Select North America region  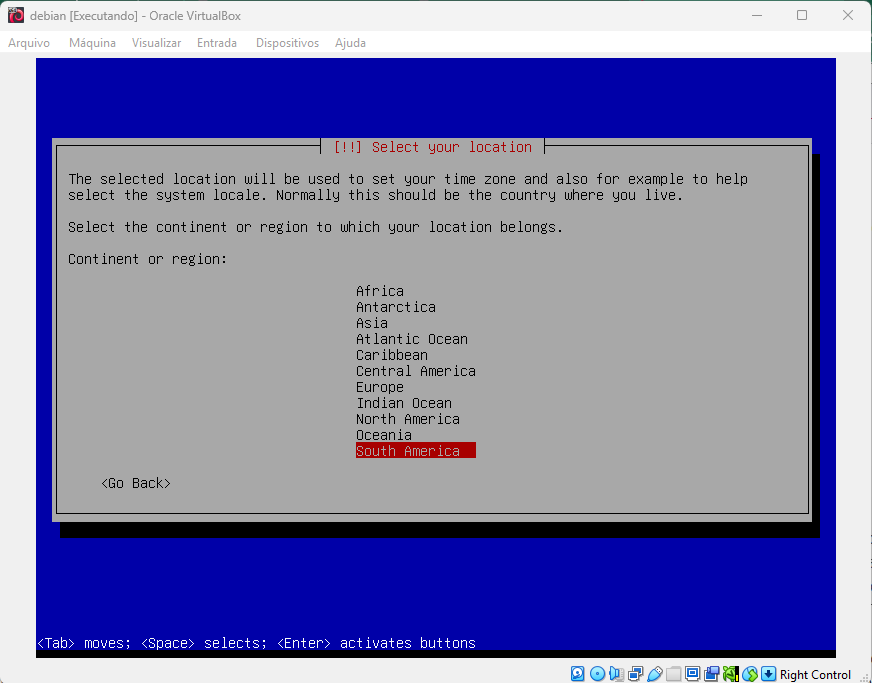click(408, 419)
